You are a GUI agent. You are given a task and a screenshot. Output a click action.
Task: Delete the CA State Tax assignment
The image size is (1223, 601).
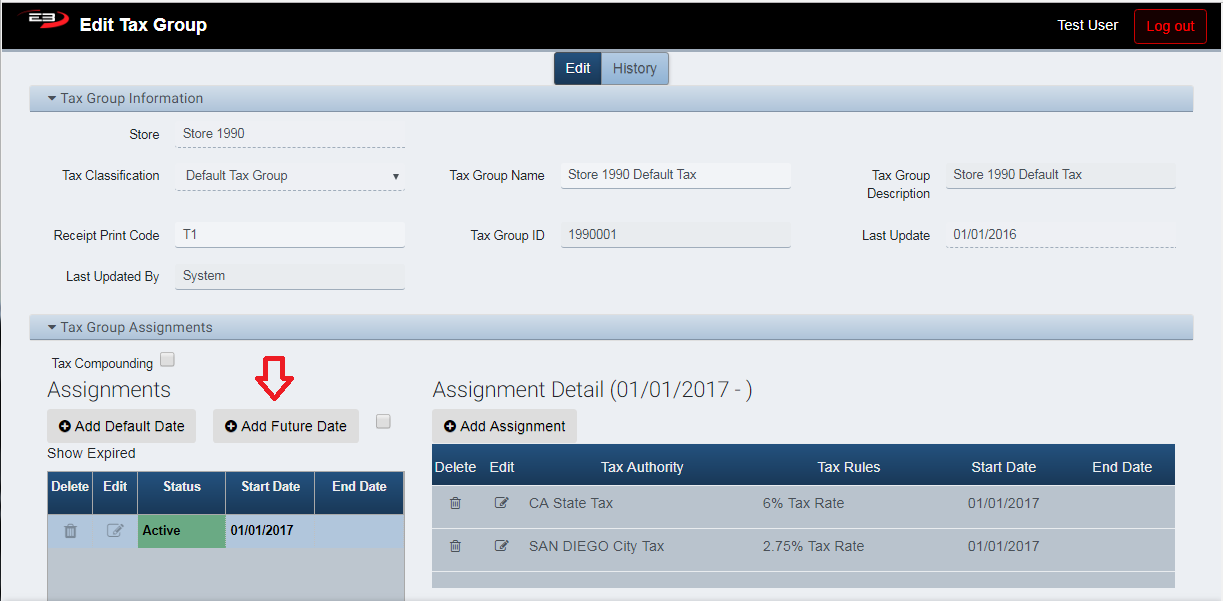[x=455, y=503]
